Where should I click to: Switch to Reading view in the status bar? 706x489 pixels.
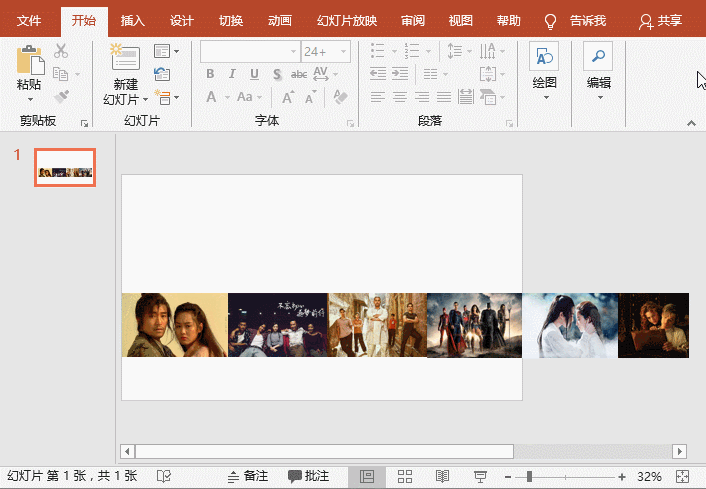pyautogui.click(x=442, y=477)
